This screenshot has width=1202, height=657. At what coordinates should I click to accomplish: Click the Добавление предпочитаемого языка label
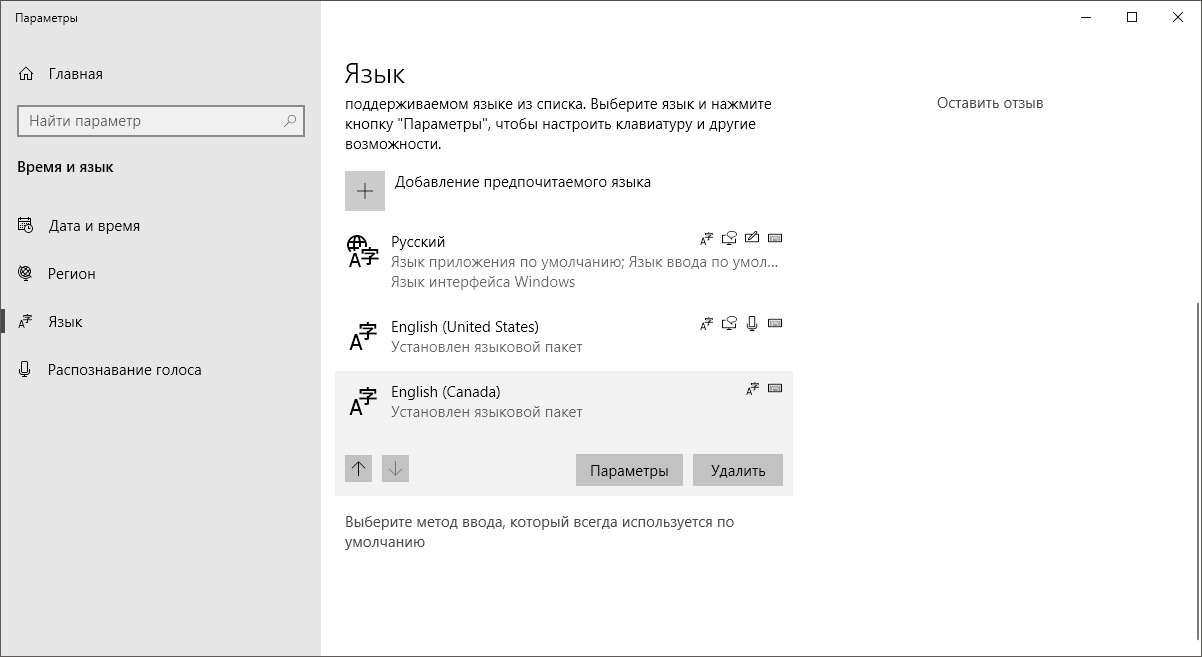click(x=523, y=182)
